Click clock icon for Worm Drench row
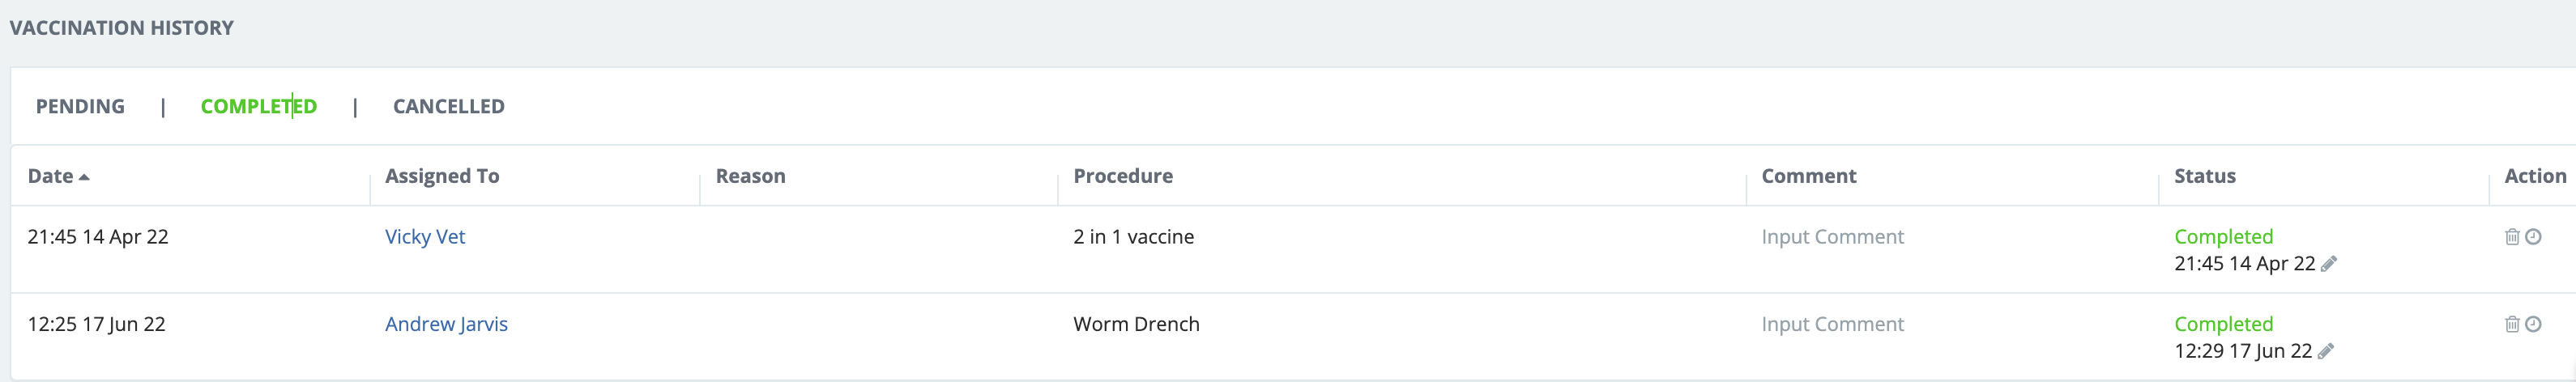 point(2533,324)
